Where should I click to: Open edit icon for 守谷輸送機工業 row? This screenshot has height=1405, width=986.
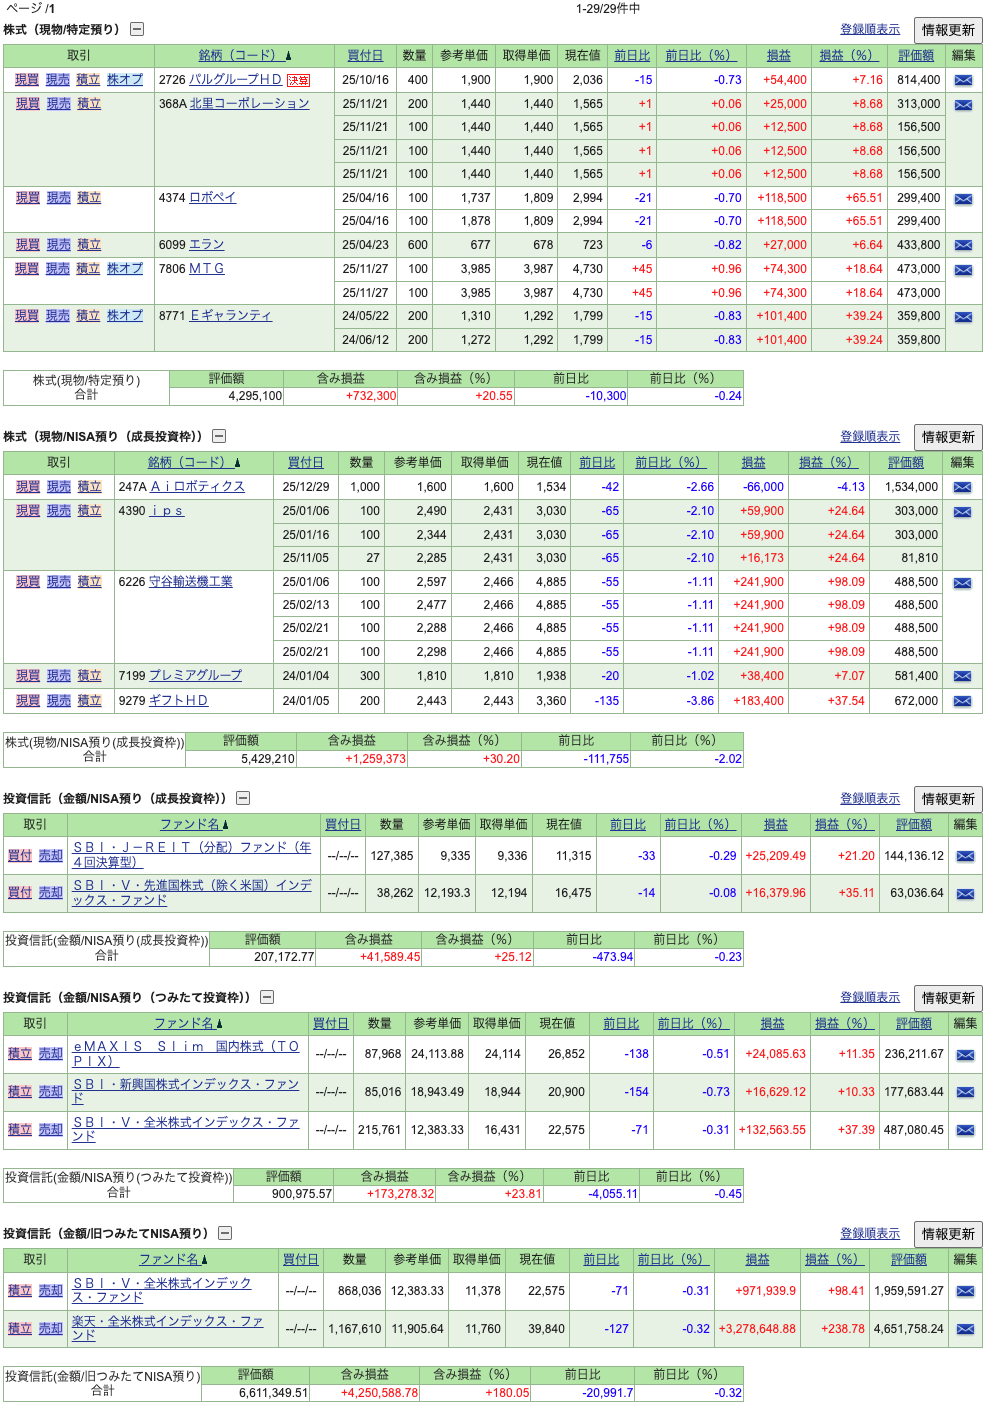click(x=962, y=583)
